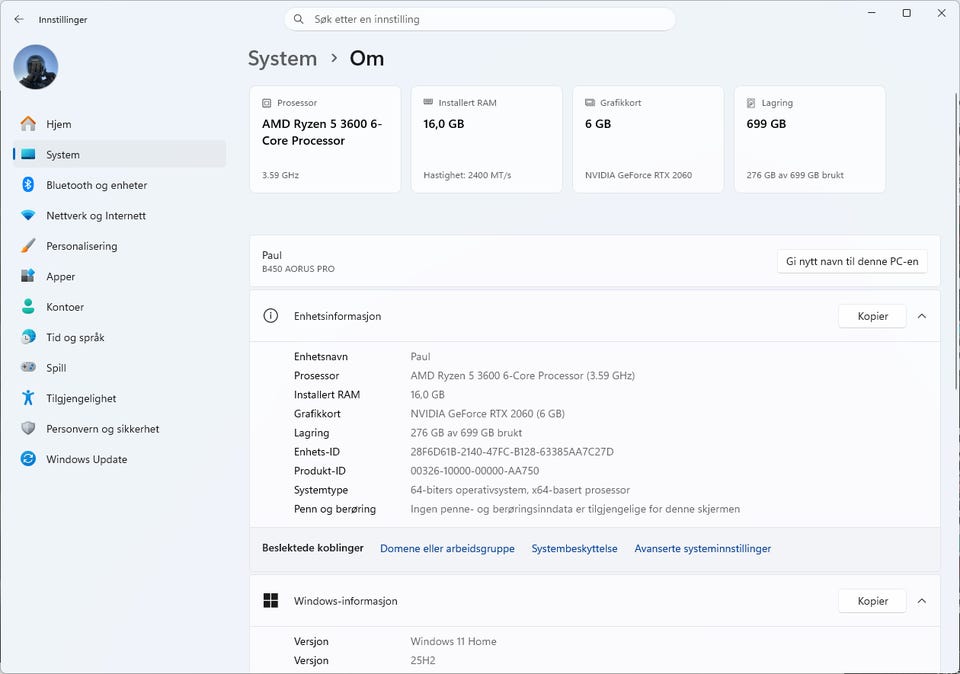Click the Personvern og sikkerhet shield icon

(x=28, y=429)
